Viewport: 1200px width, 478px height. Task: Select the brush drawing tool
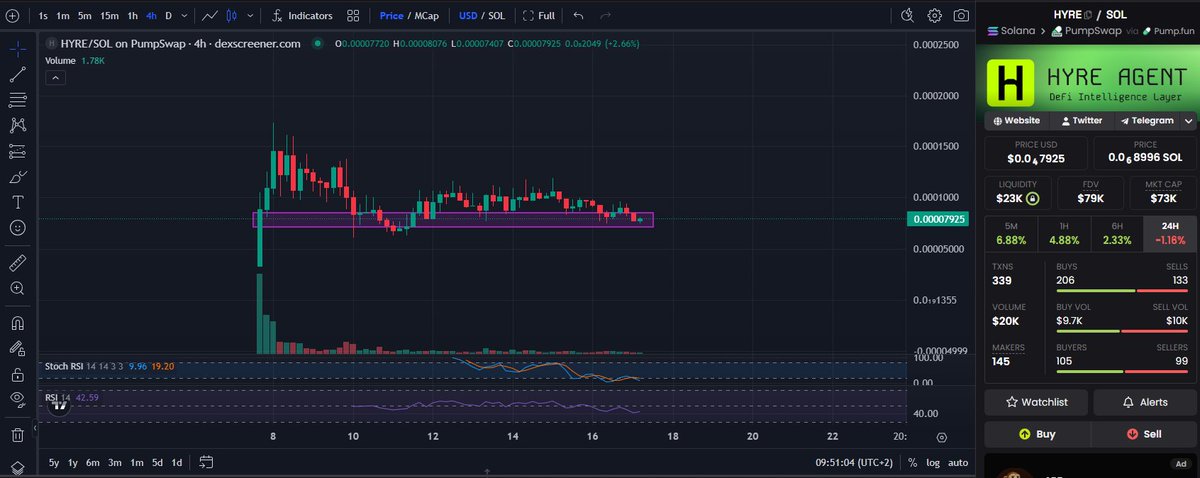click(17, 177)
